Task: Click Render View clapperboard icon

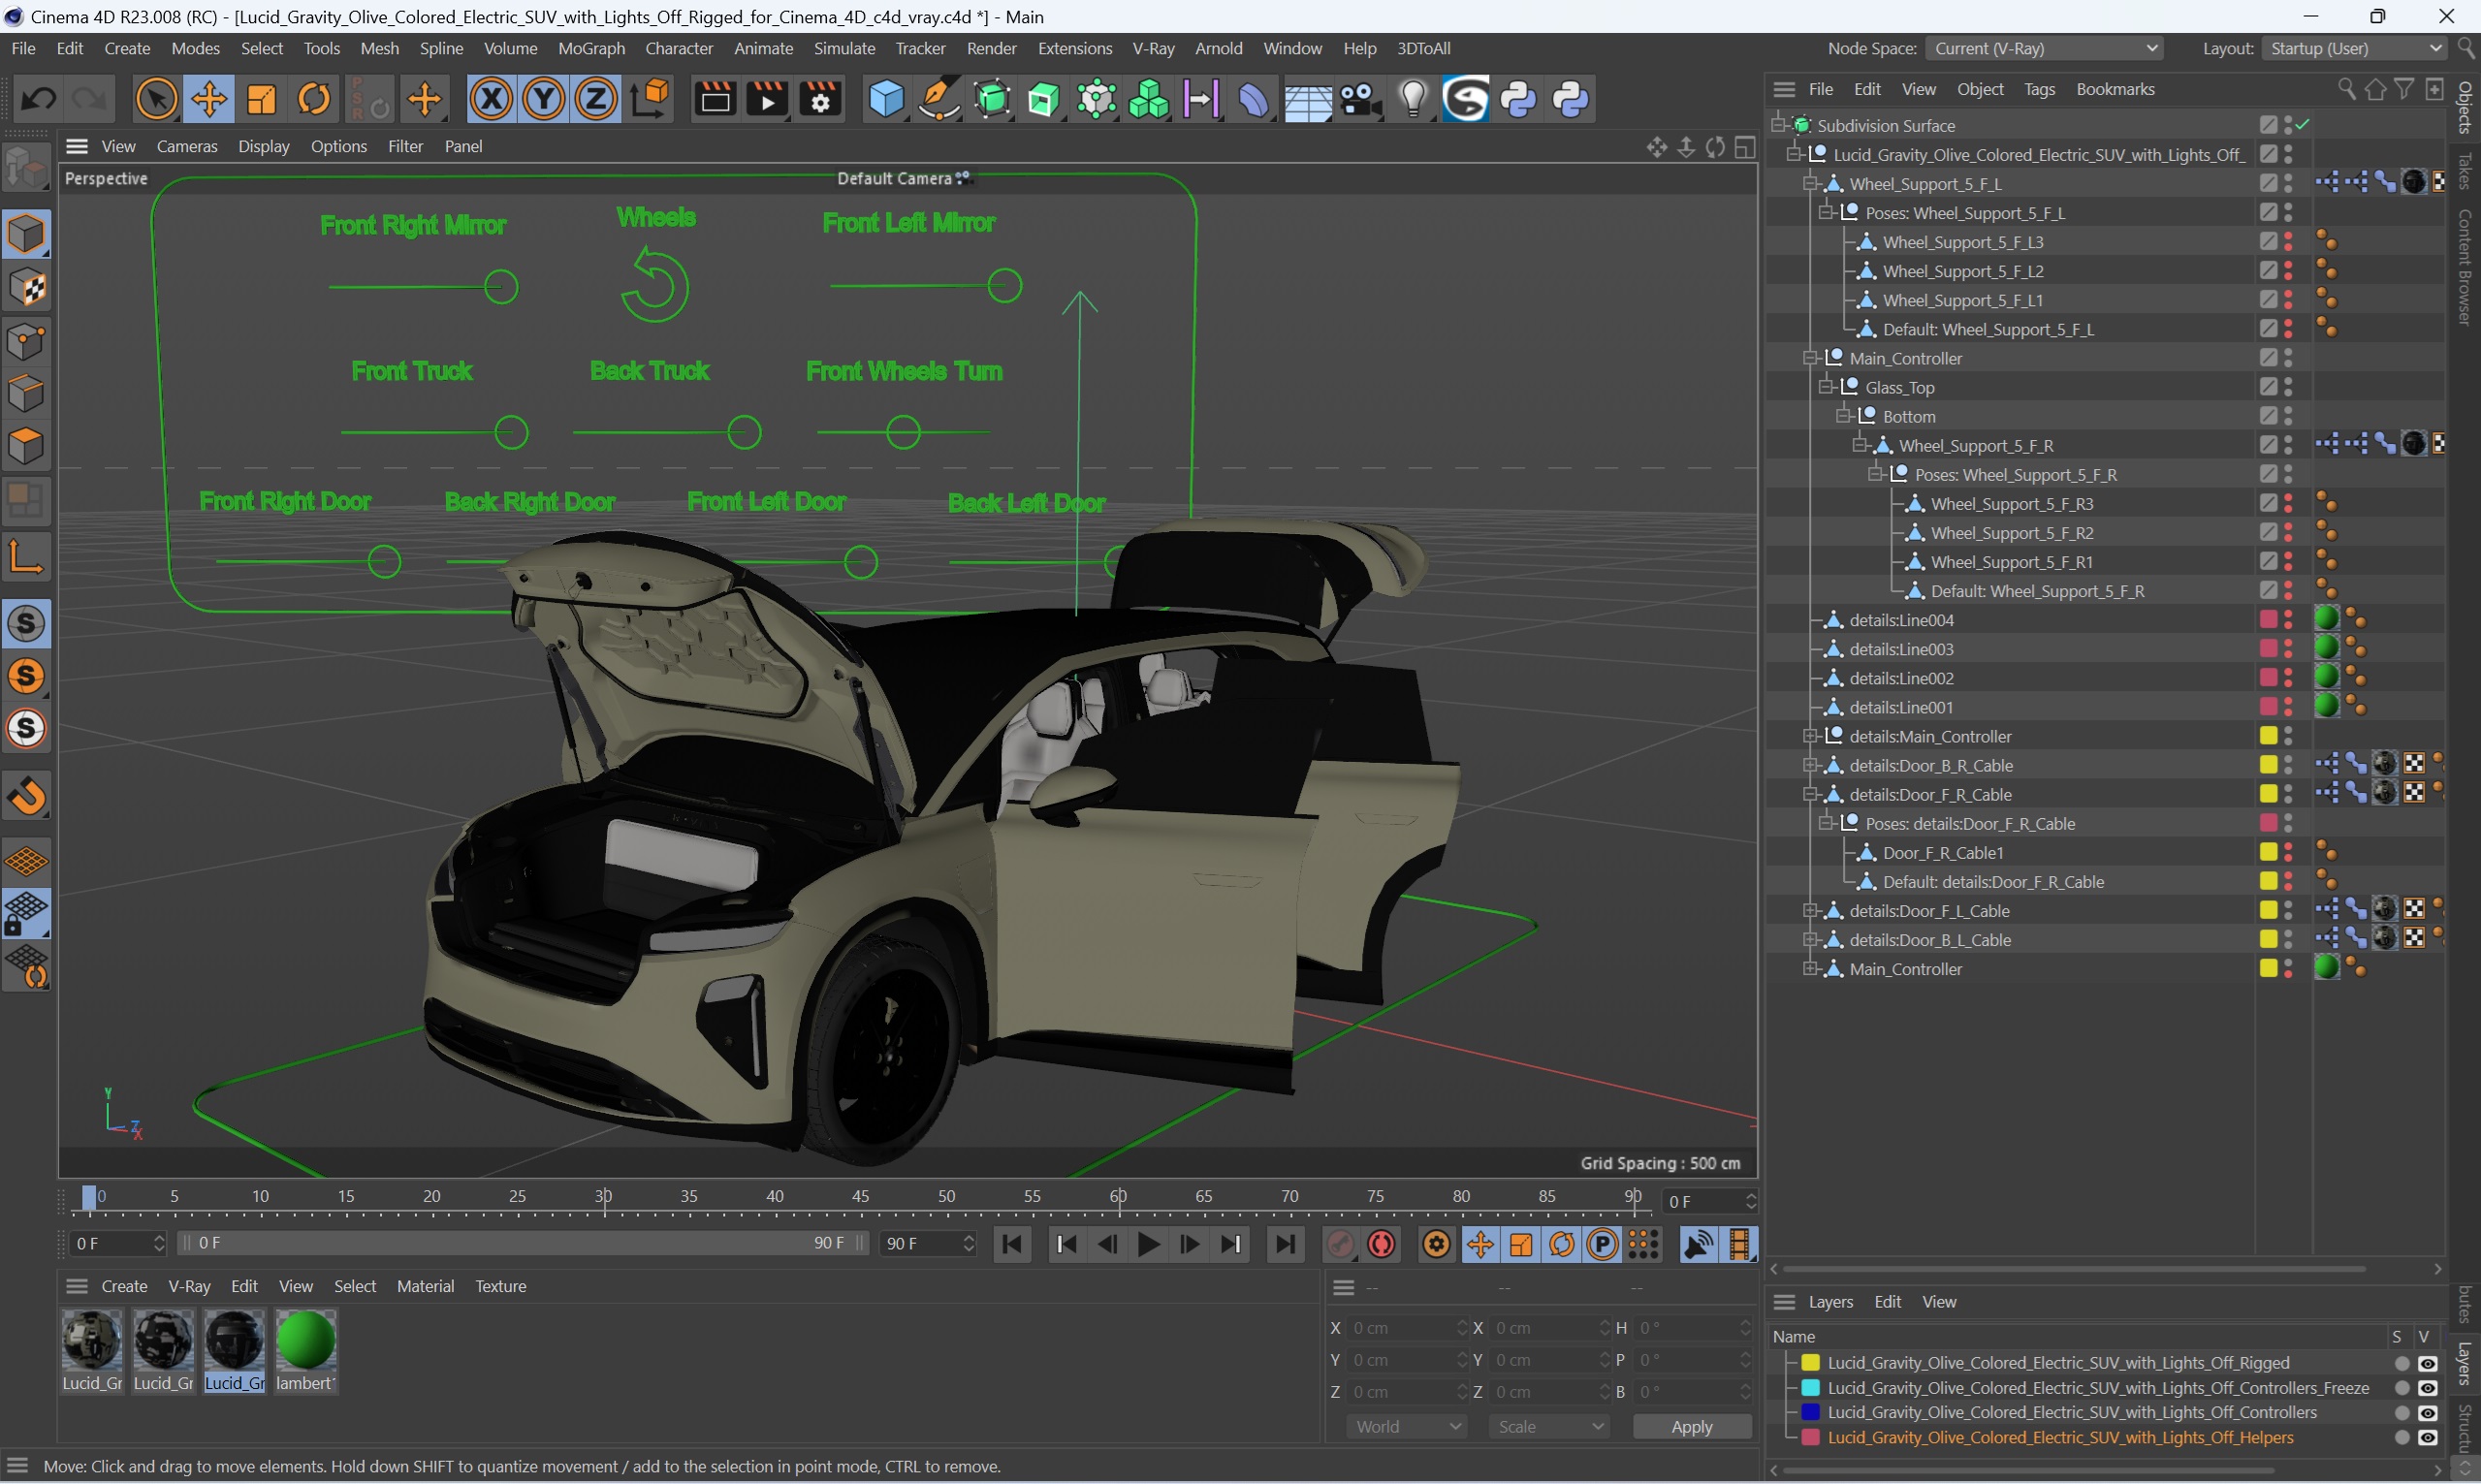Action: click(715, 99)
